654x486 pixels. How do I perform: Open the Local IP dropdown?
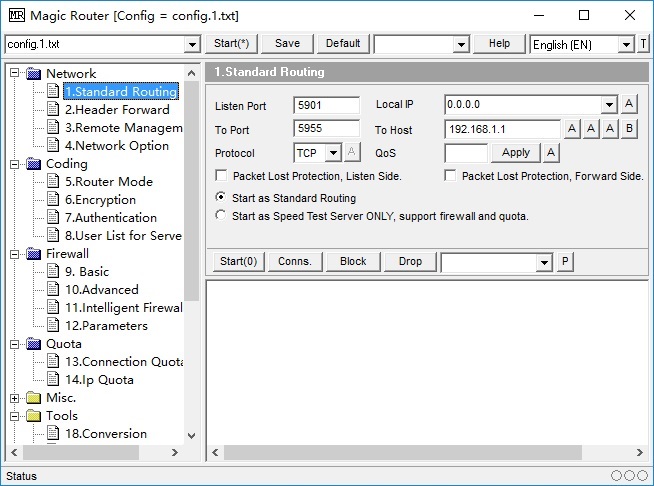pos(609,104)
